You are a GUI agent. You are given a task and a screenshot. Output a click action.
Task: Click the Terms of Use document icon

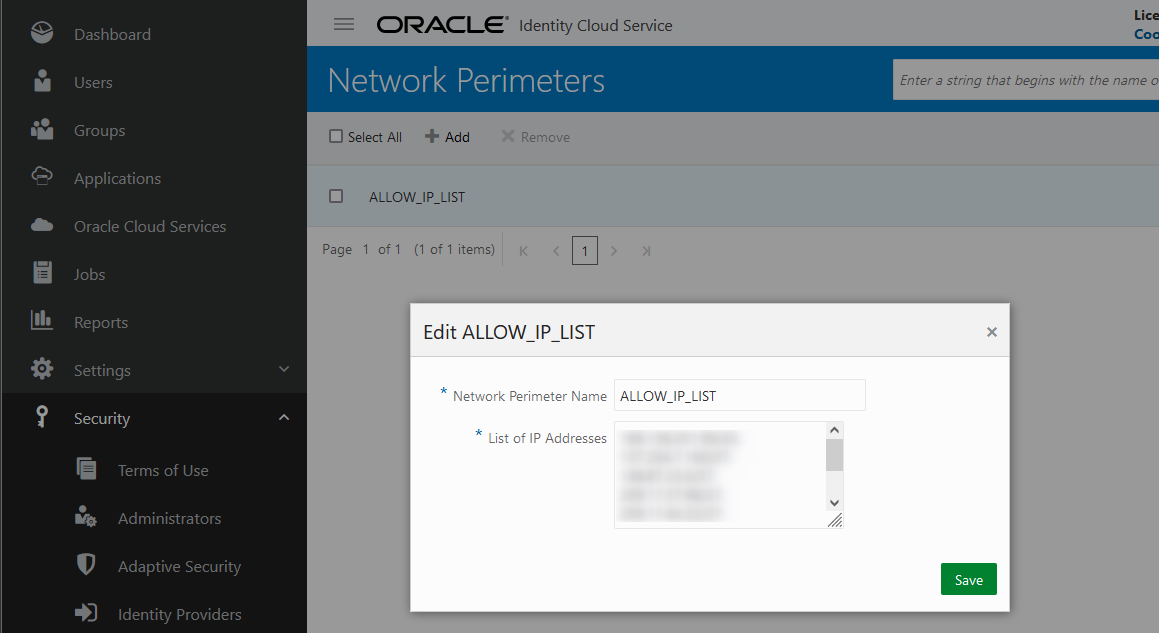coord(86,469)
